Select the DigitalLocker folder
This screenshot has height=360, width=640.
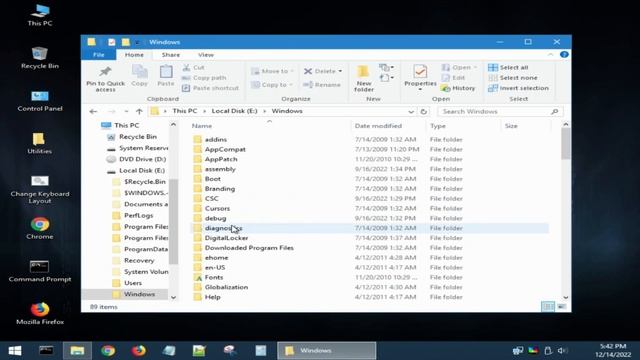click(x=227, y=238)
